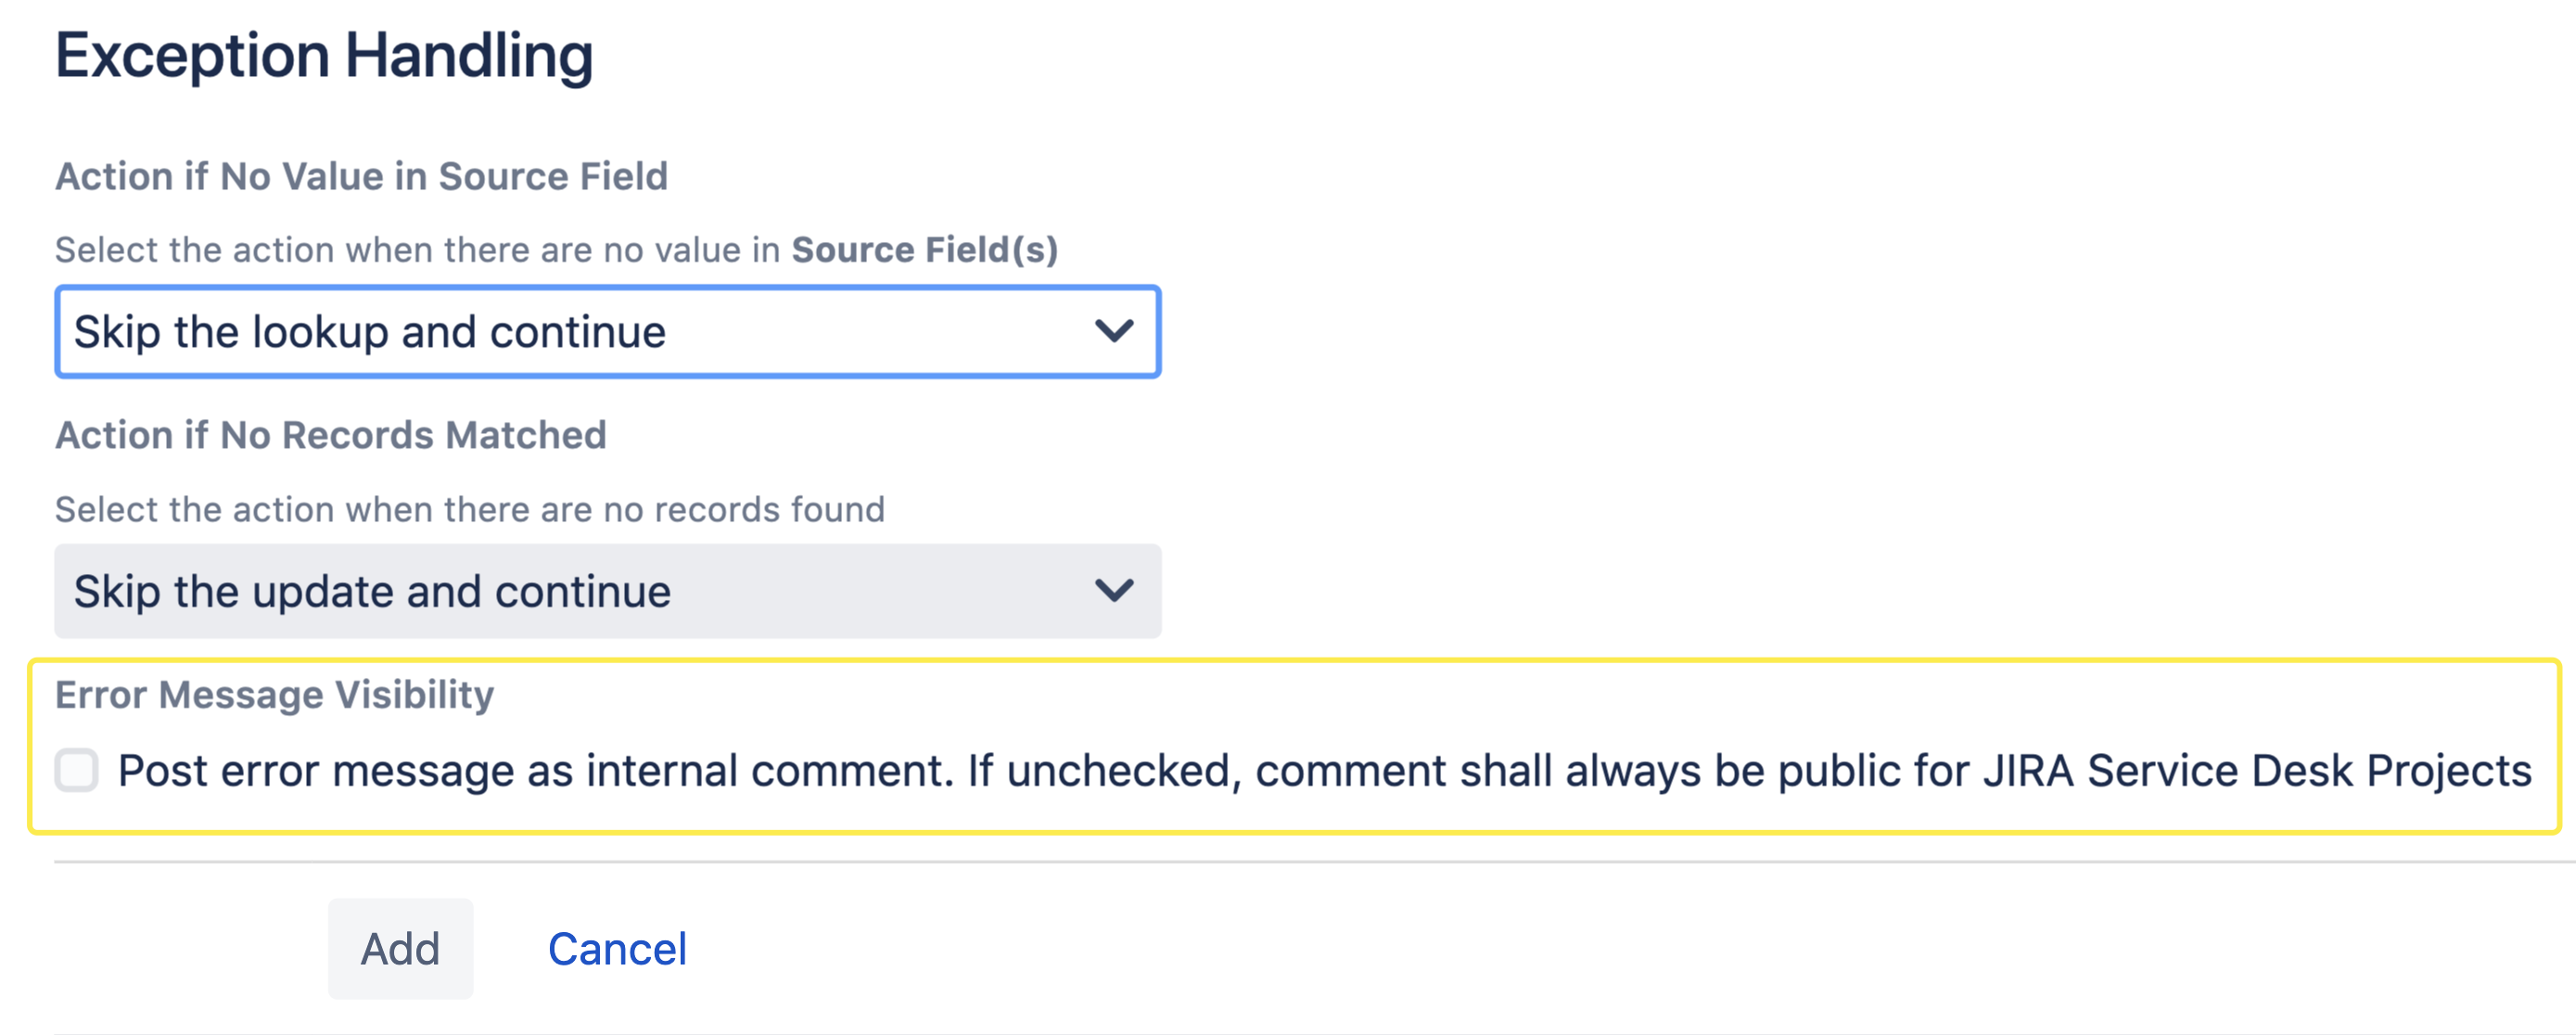
Task: Click the horizontal divider line above the Add button
Action: tap(1300, 861)
